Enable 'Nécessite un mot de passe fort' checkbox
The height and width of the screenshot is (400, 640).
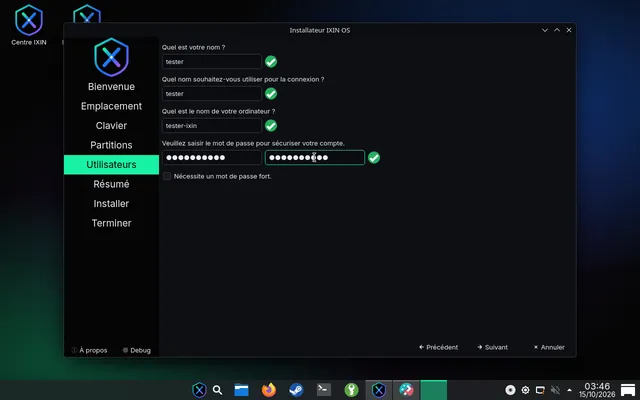point(167,176)
